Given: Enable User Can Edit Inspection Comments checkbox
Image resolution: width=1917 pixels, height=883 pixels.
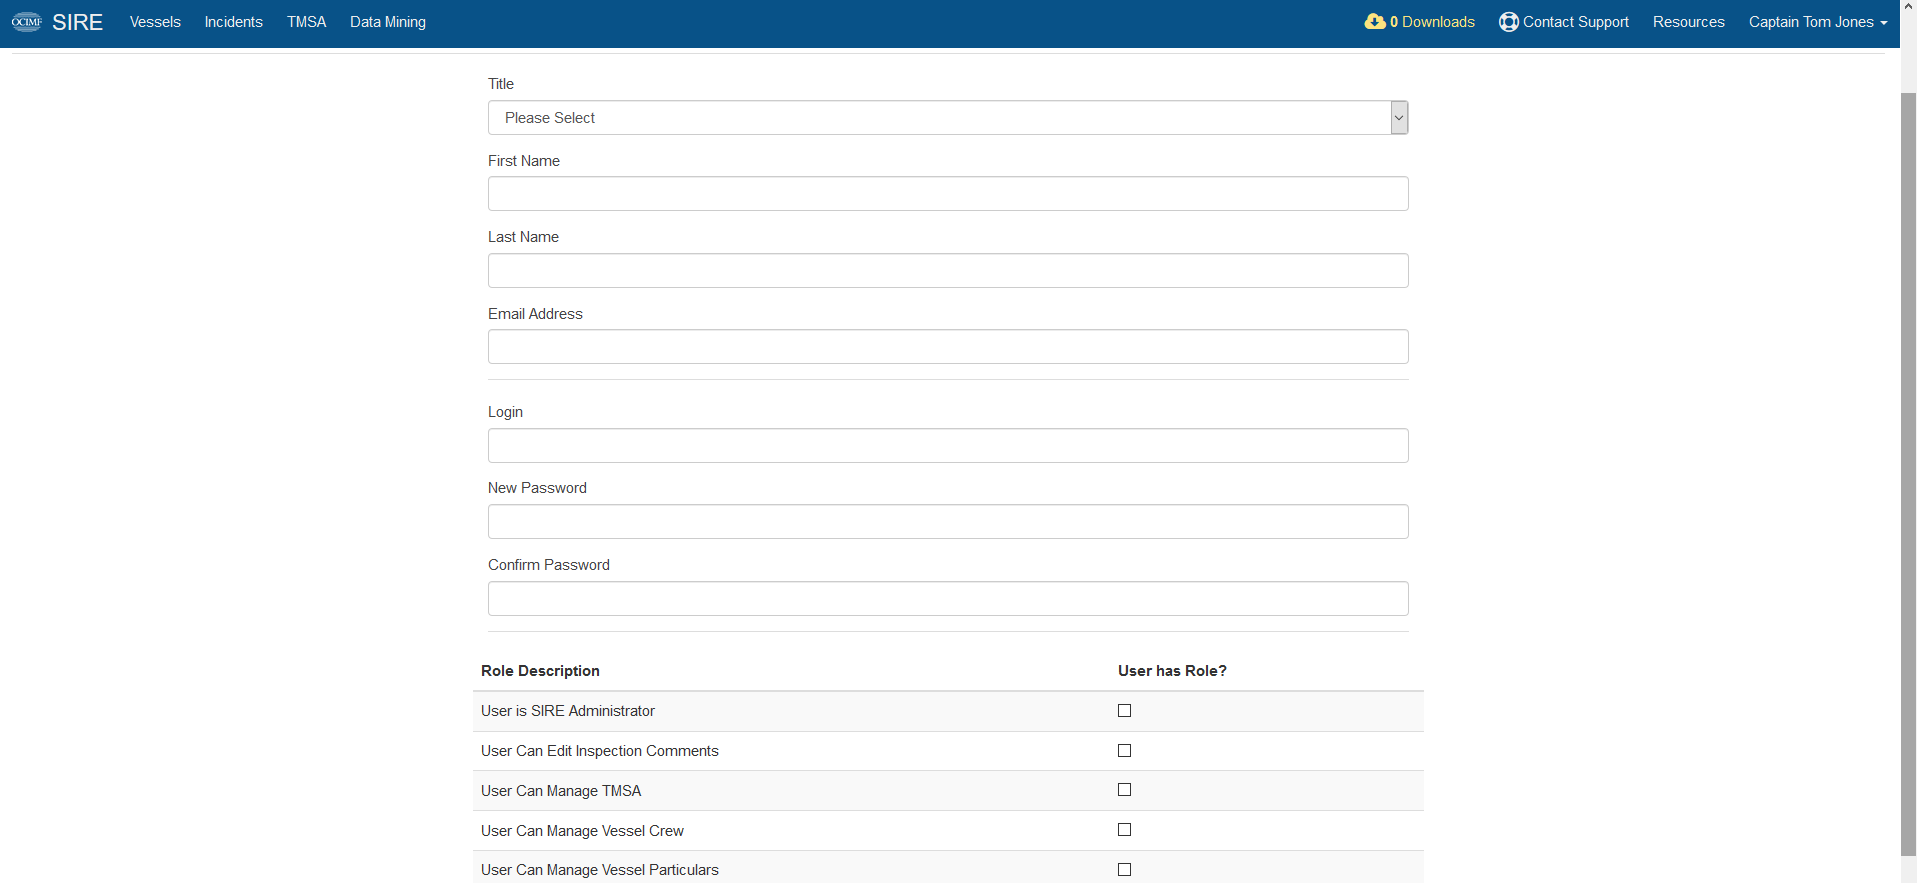Looking at the screenshot, I should (1124, 751).
